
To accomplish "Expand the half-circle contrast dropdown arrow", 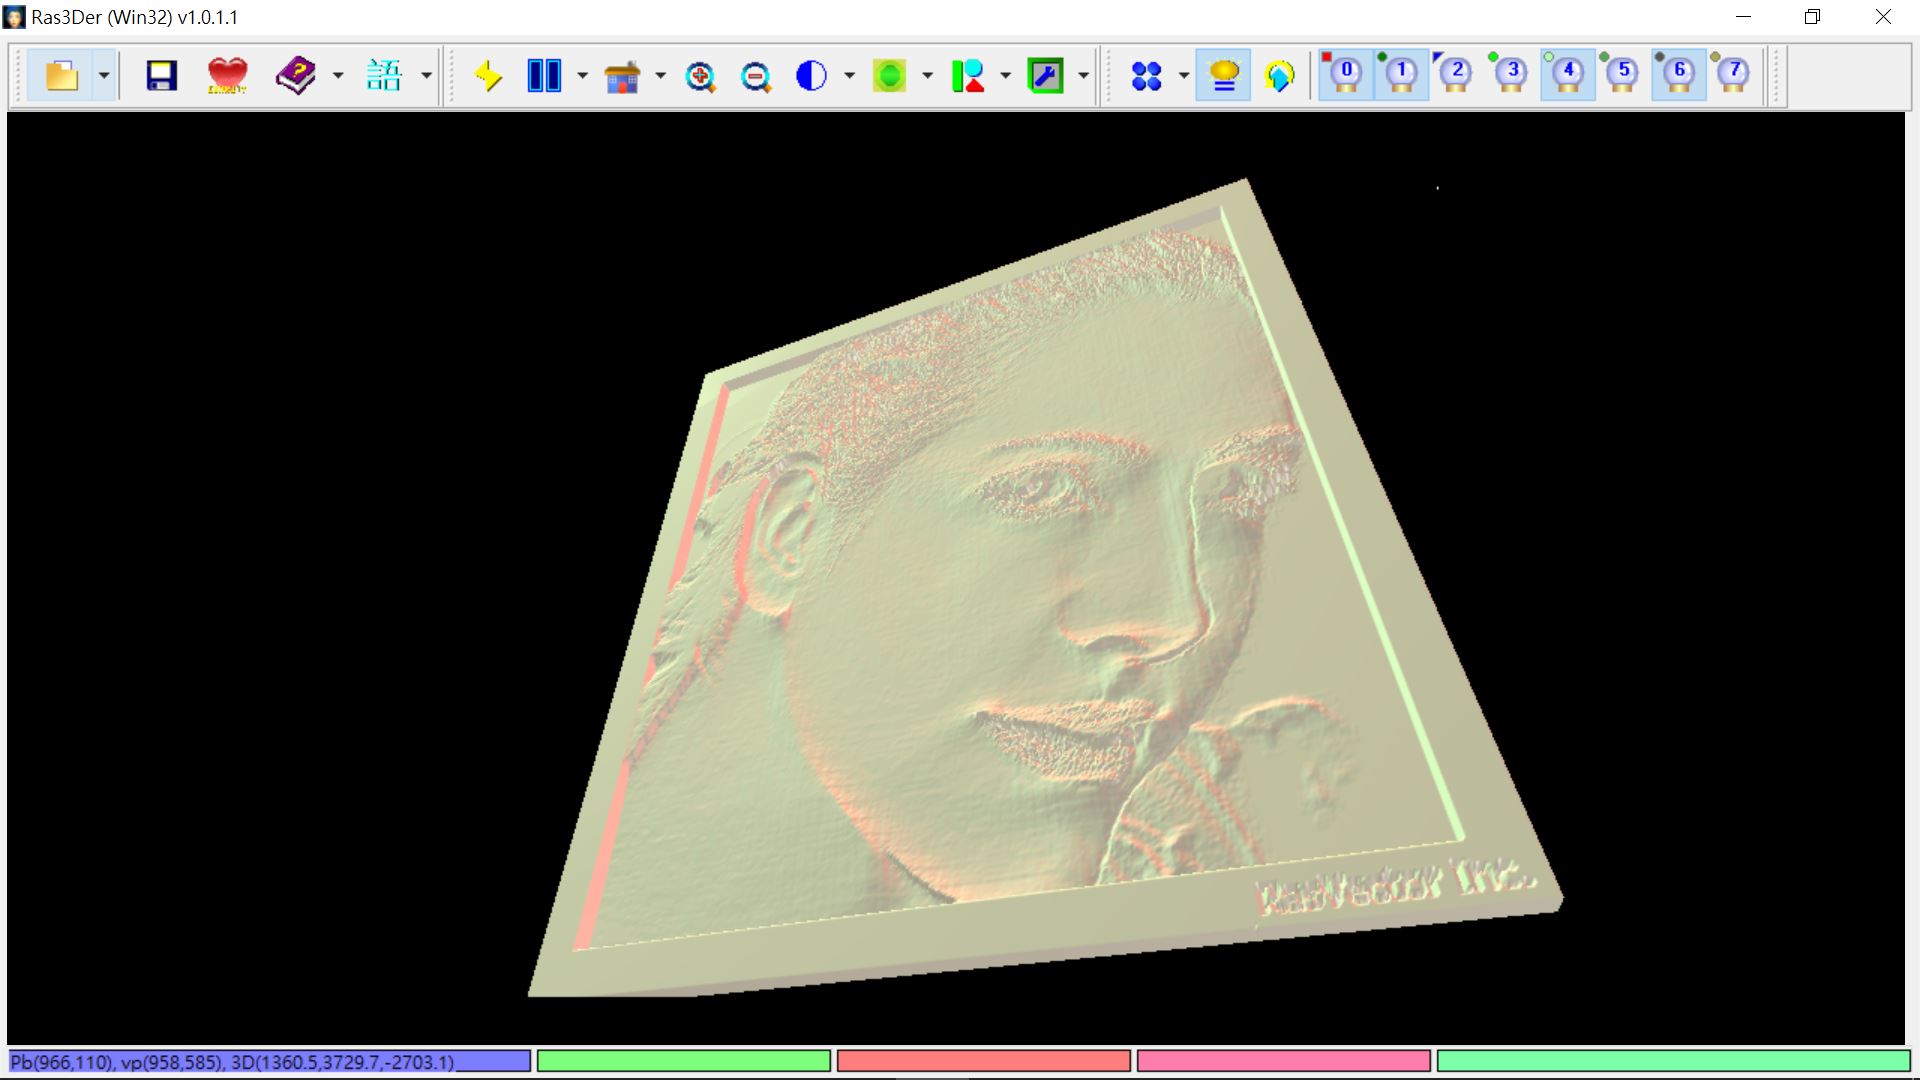I will pos(849,76).
